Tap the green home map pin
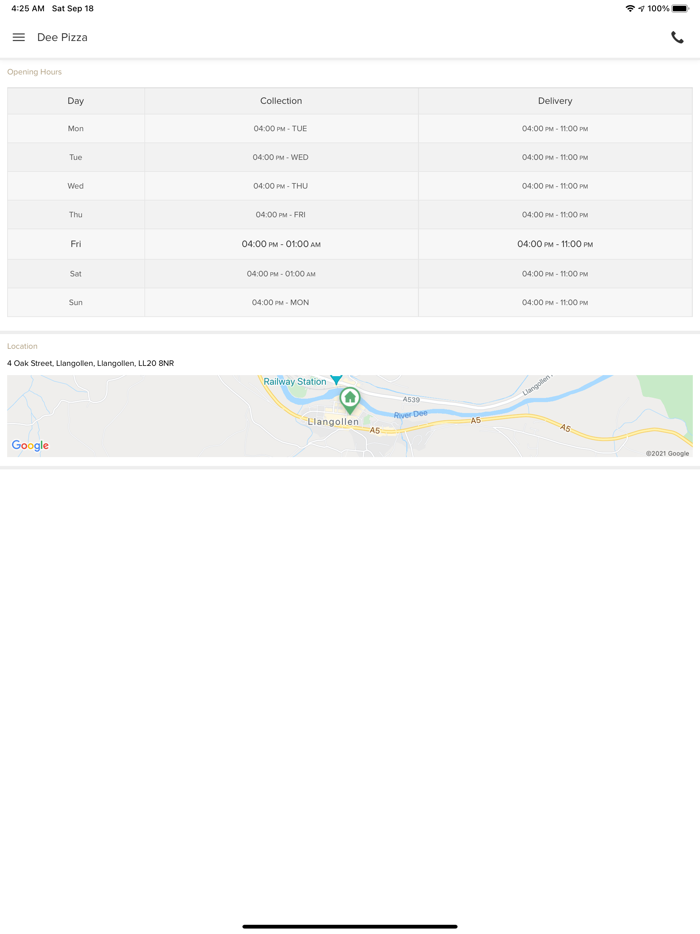Screen dimensions: 700x934 tap(350, 399)
